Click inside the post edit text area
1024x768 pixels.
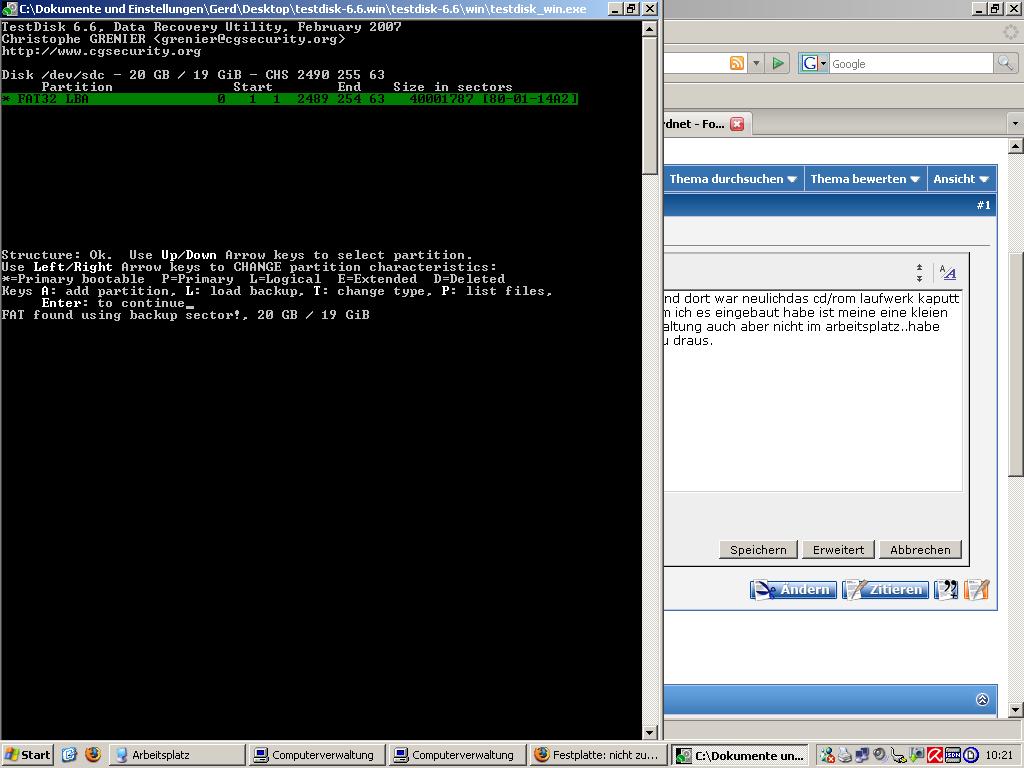[813, 391]
